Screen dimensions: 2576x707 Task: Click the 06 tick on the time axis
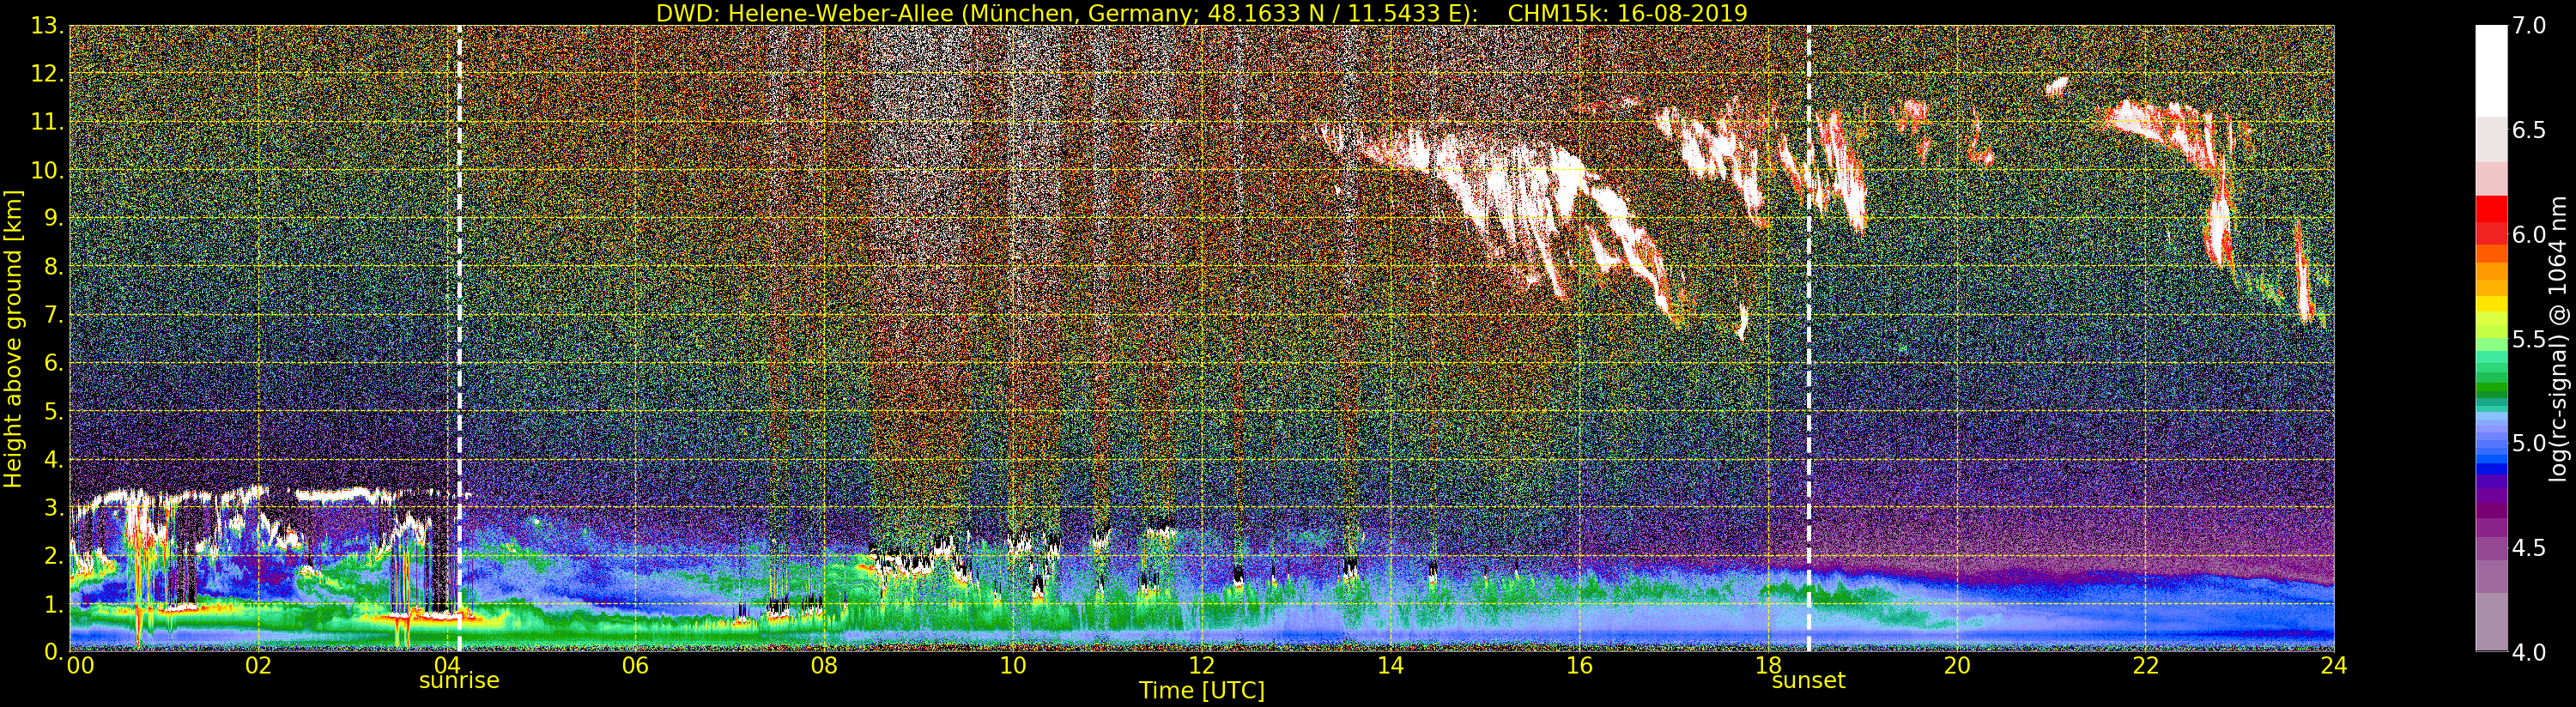coord(635,666)
